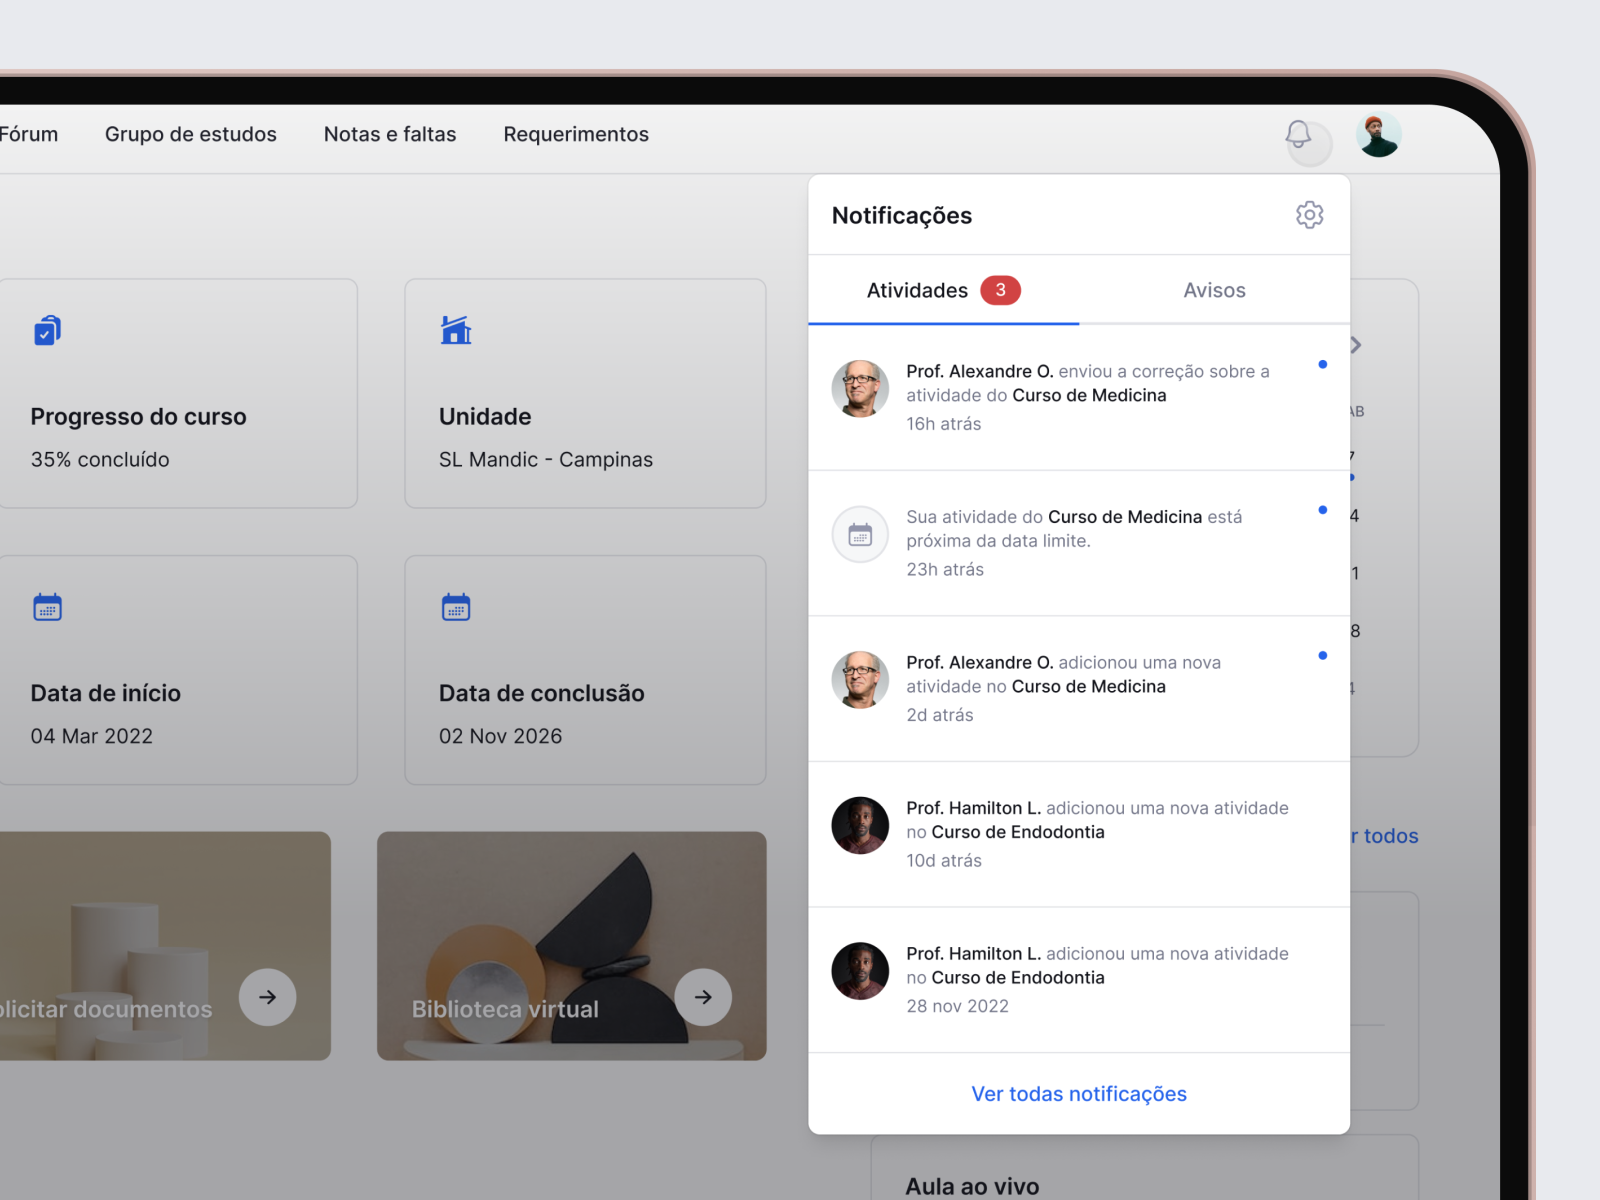This screenshot has height=1200, width=1600.
Task: Open the Data de início card
Action: tap(178, 670)
